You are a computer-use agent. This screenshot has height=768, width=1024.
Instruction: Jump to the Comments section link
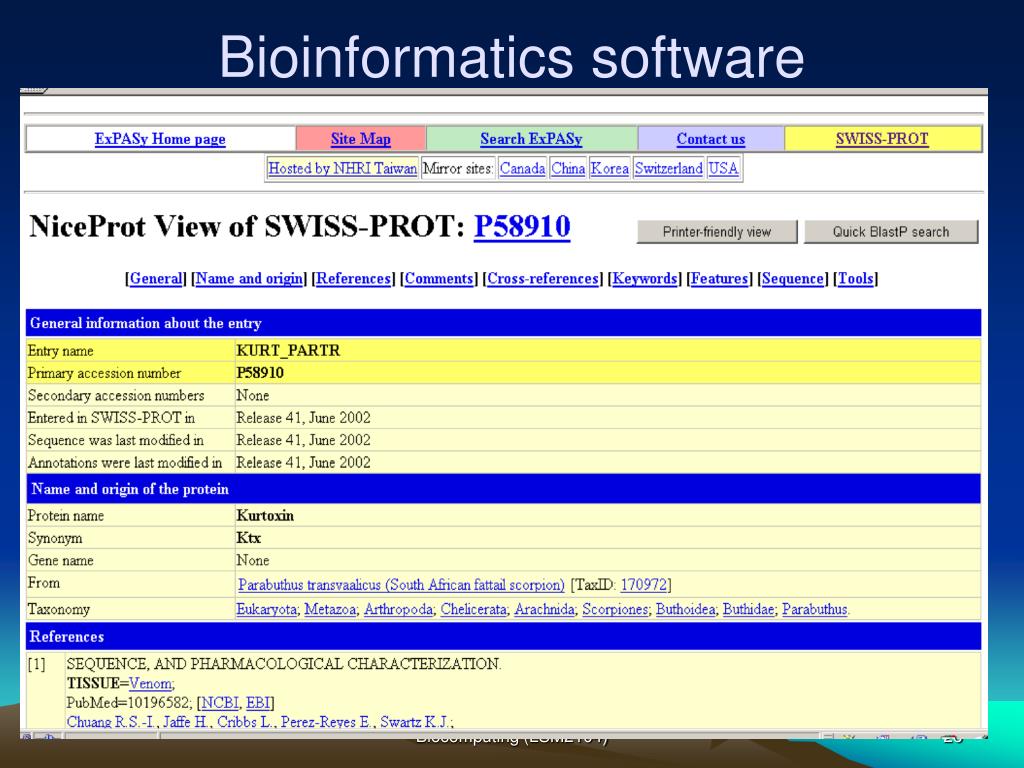439,279
